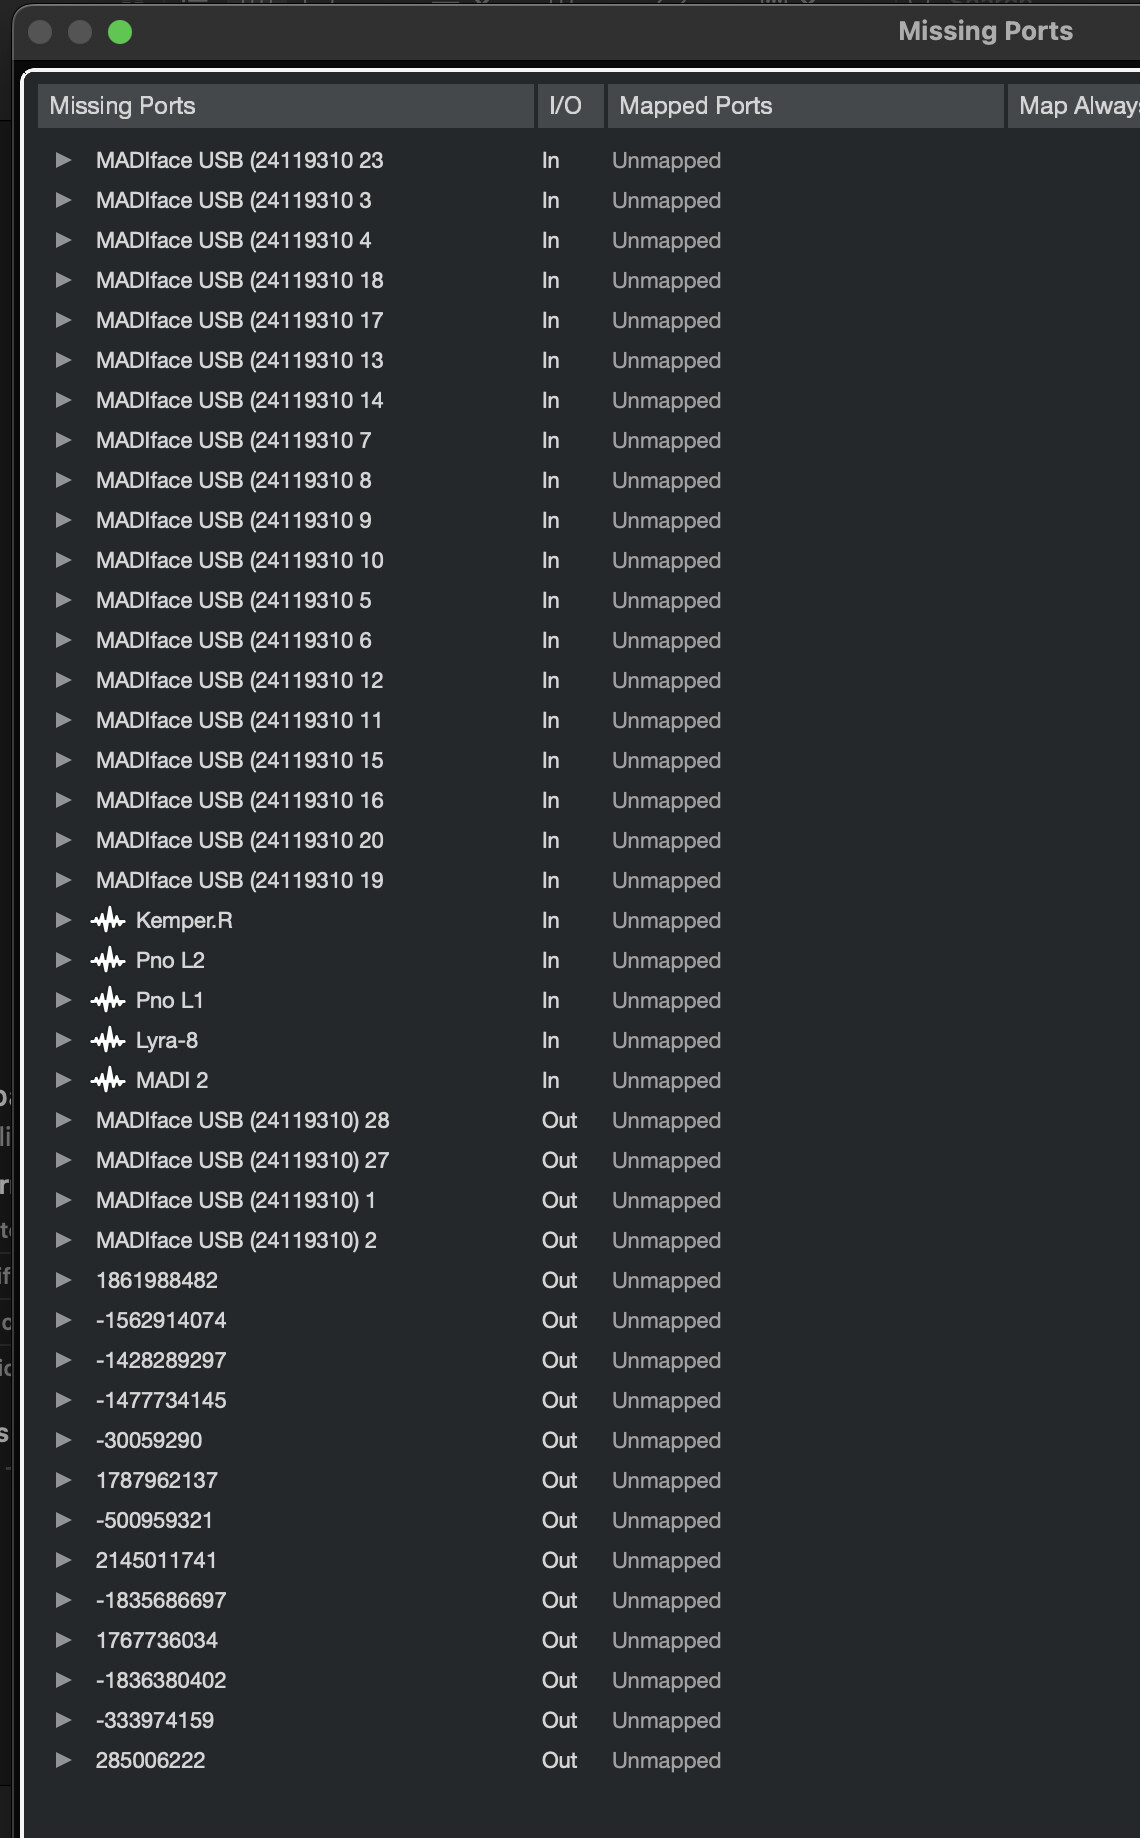
Task: Select the 2145011741 output port row
Action: [x=580, y=1560]
